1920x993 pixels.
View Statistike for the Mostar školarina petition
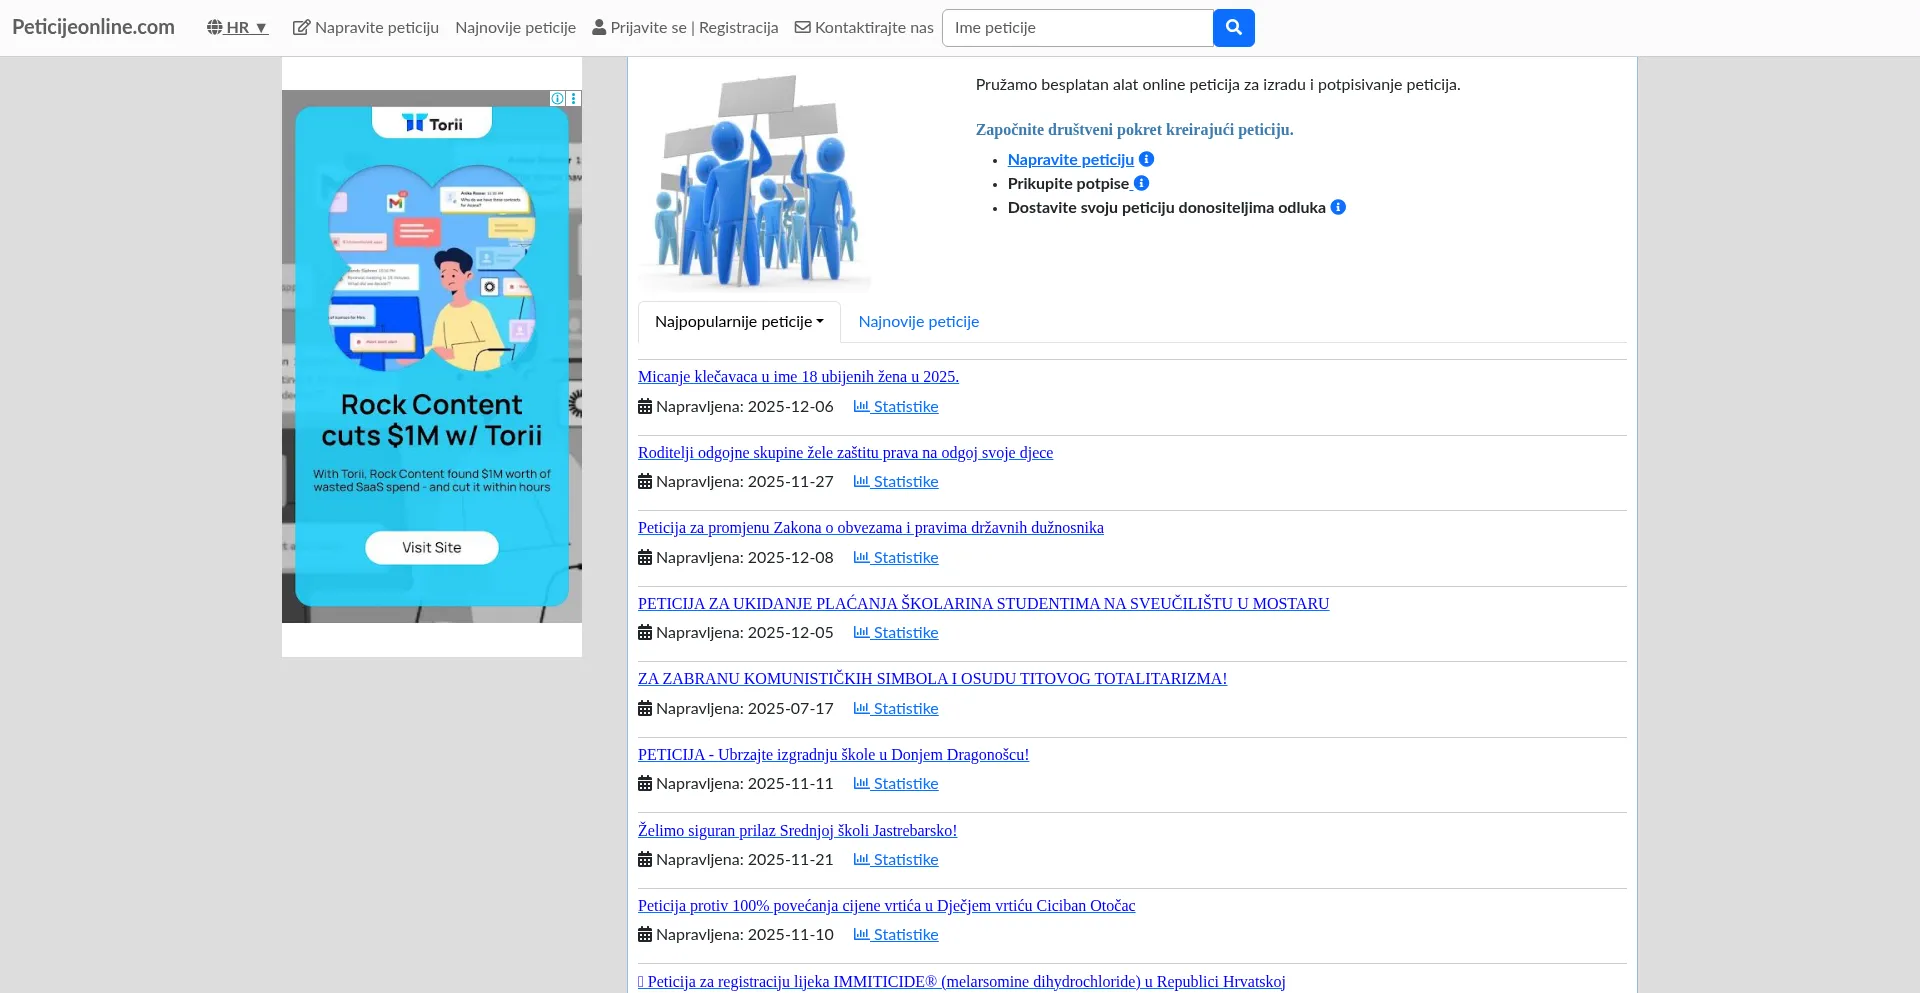(895, 633)
